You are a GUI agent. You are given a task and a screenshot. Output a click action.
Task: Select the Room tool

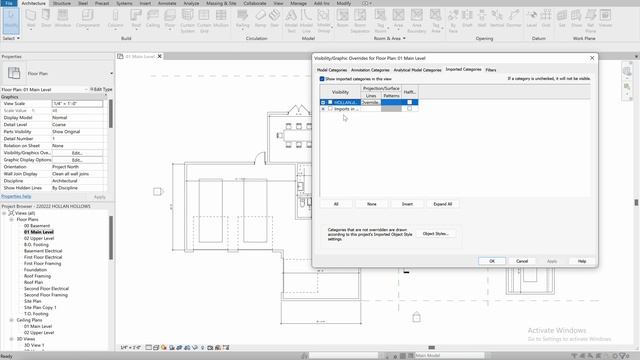[x=342, y=19]
